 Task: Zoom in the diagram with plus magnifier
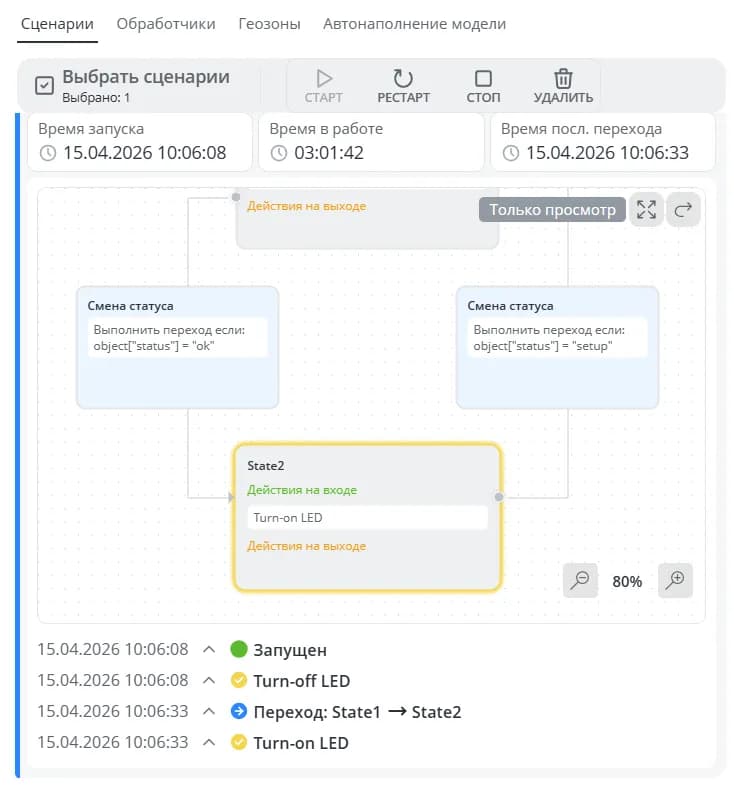(675, 580)
